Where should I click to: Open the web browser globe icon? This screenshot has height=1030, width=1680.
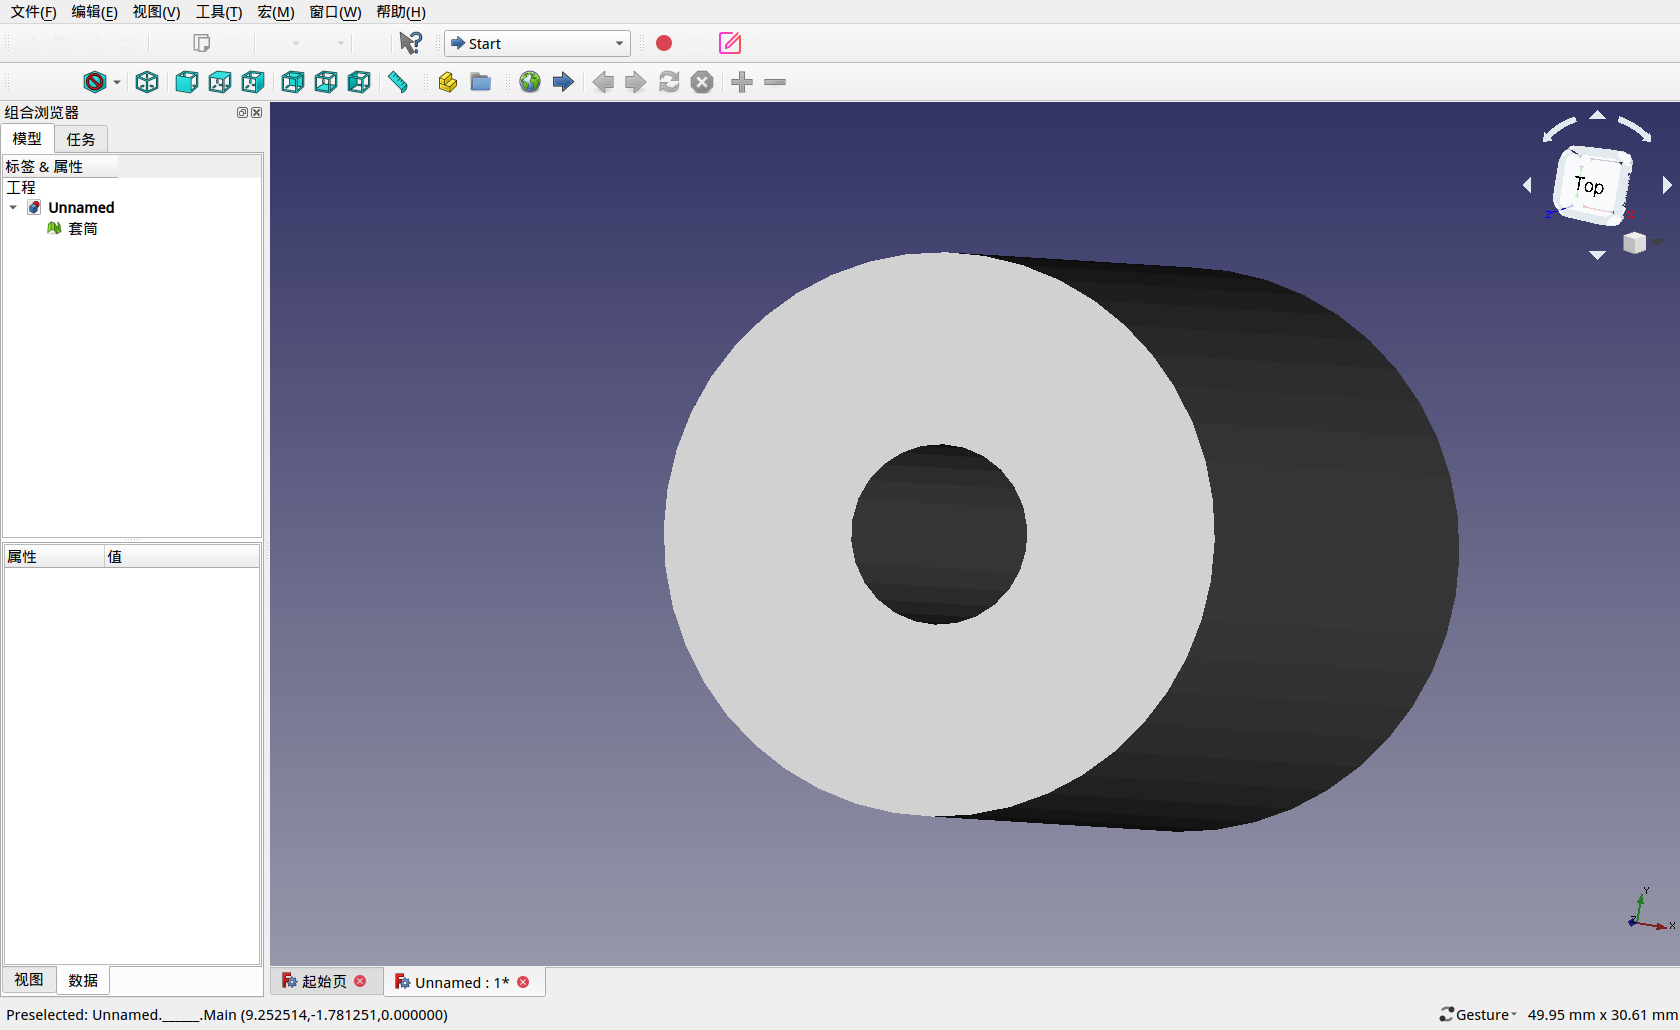click(x=530, y=82)
